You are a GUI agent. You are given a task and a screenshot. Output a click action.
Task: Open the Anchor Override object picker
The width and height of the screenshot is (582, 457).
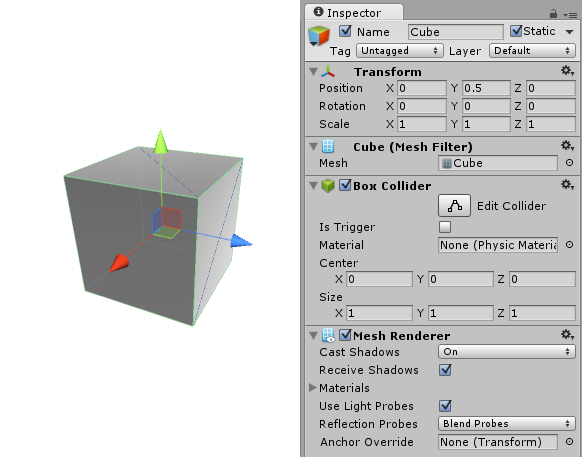569,442
